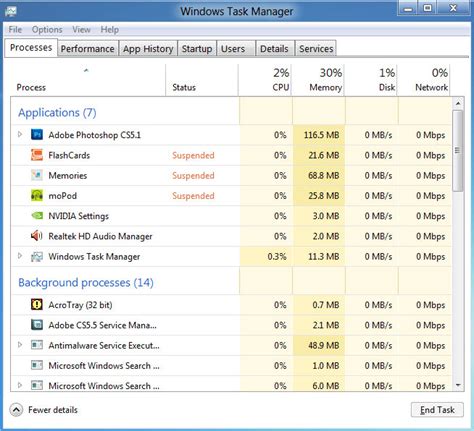Switch to the Users tab
The image size is (474, 431).
[x=236, y=49]
